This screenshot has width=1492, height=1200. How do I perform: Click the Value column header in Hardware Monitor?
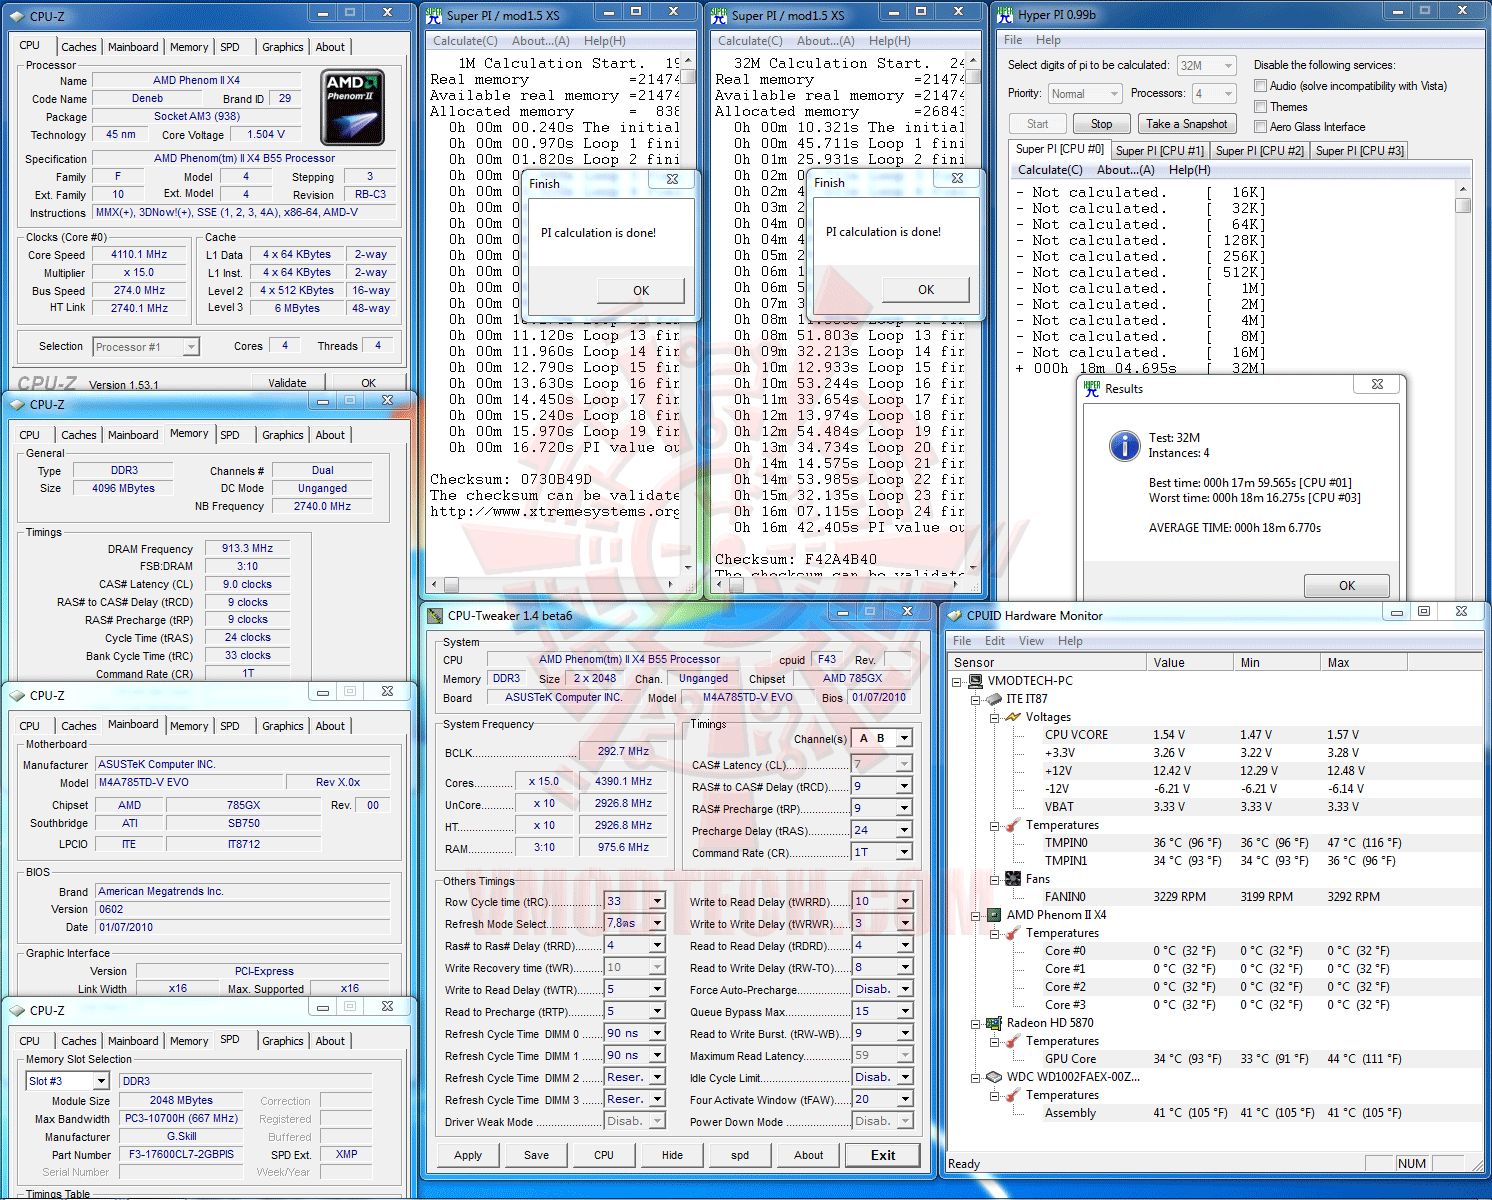(x=1189, y=663)
